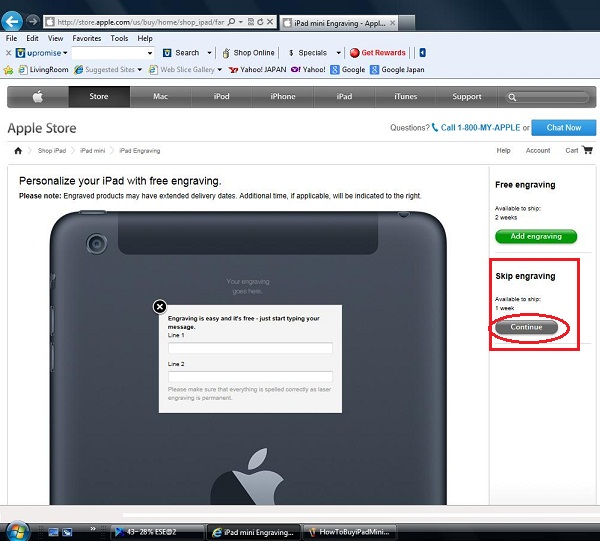
Task: Open the Tools menu
Action: [119, 38]
